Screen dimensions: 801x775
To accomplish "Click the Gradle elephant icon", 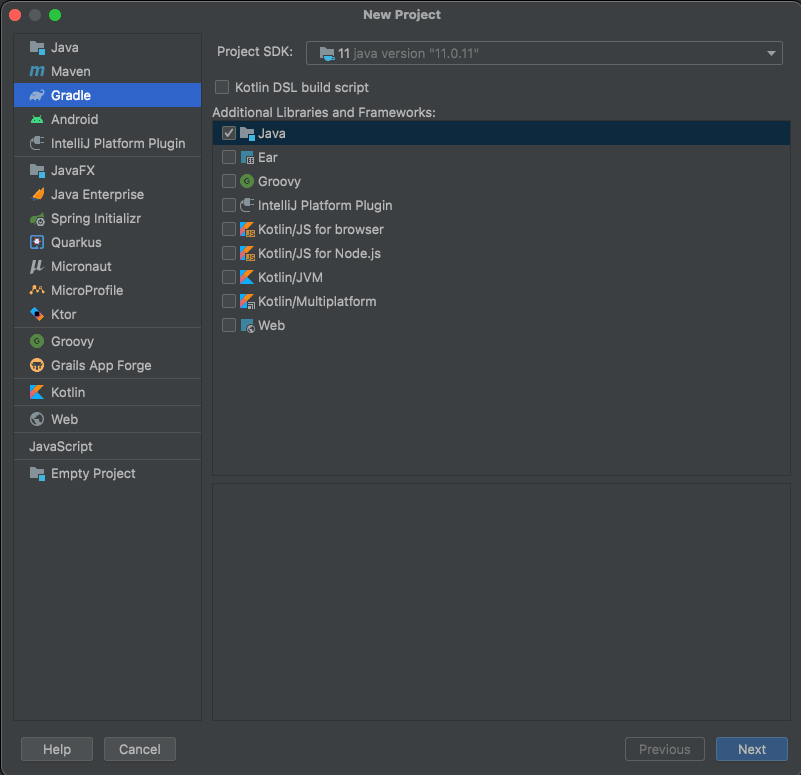I will pyautogui.click(x=37, y=95).
